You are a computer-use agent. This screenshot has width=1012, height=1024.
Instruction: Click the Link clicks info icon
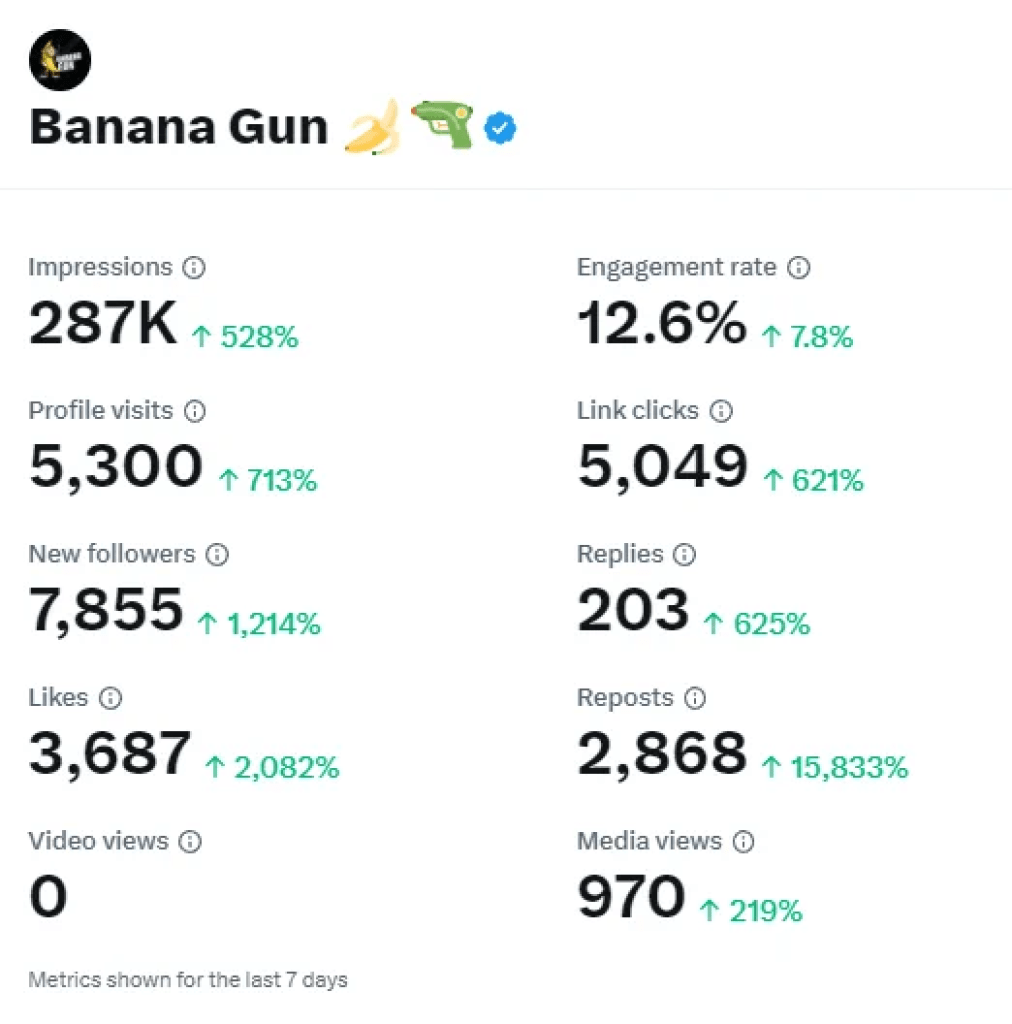722,411
